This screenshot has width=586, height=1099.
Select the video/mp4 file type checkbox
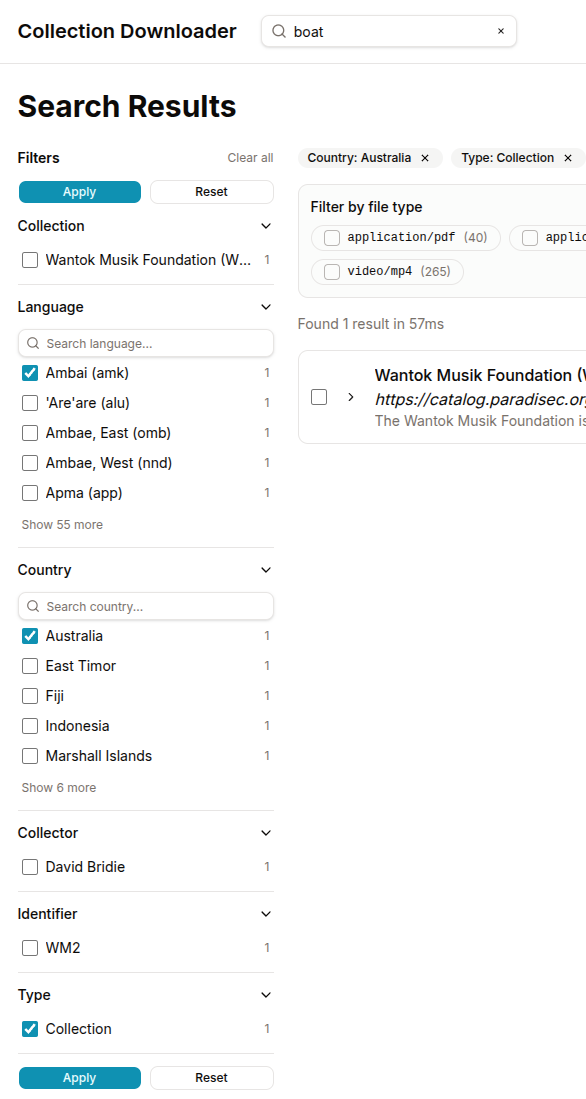tap(332, 272)
